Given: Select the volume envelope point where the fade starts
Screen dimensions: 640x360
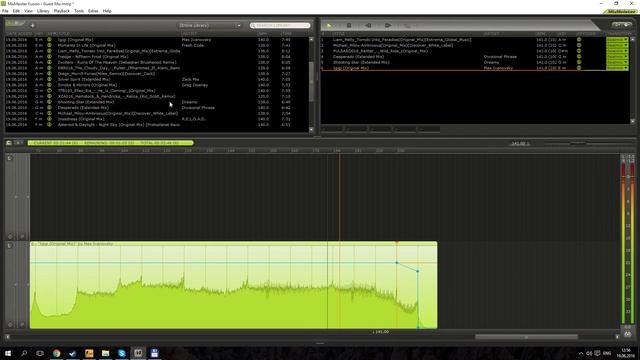Looking at the screenshot, I should pos(396,262).
